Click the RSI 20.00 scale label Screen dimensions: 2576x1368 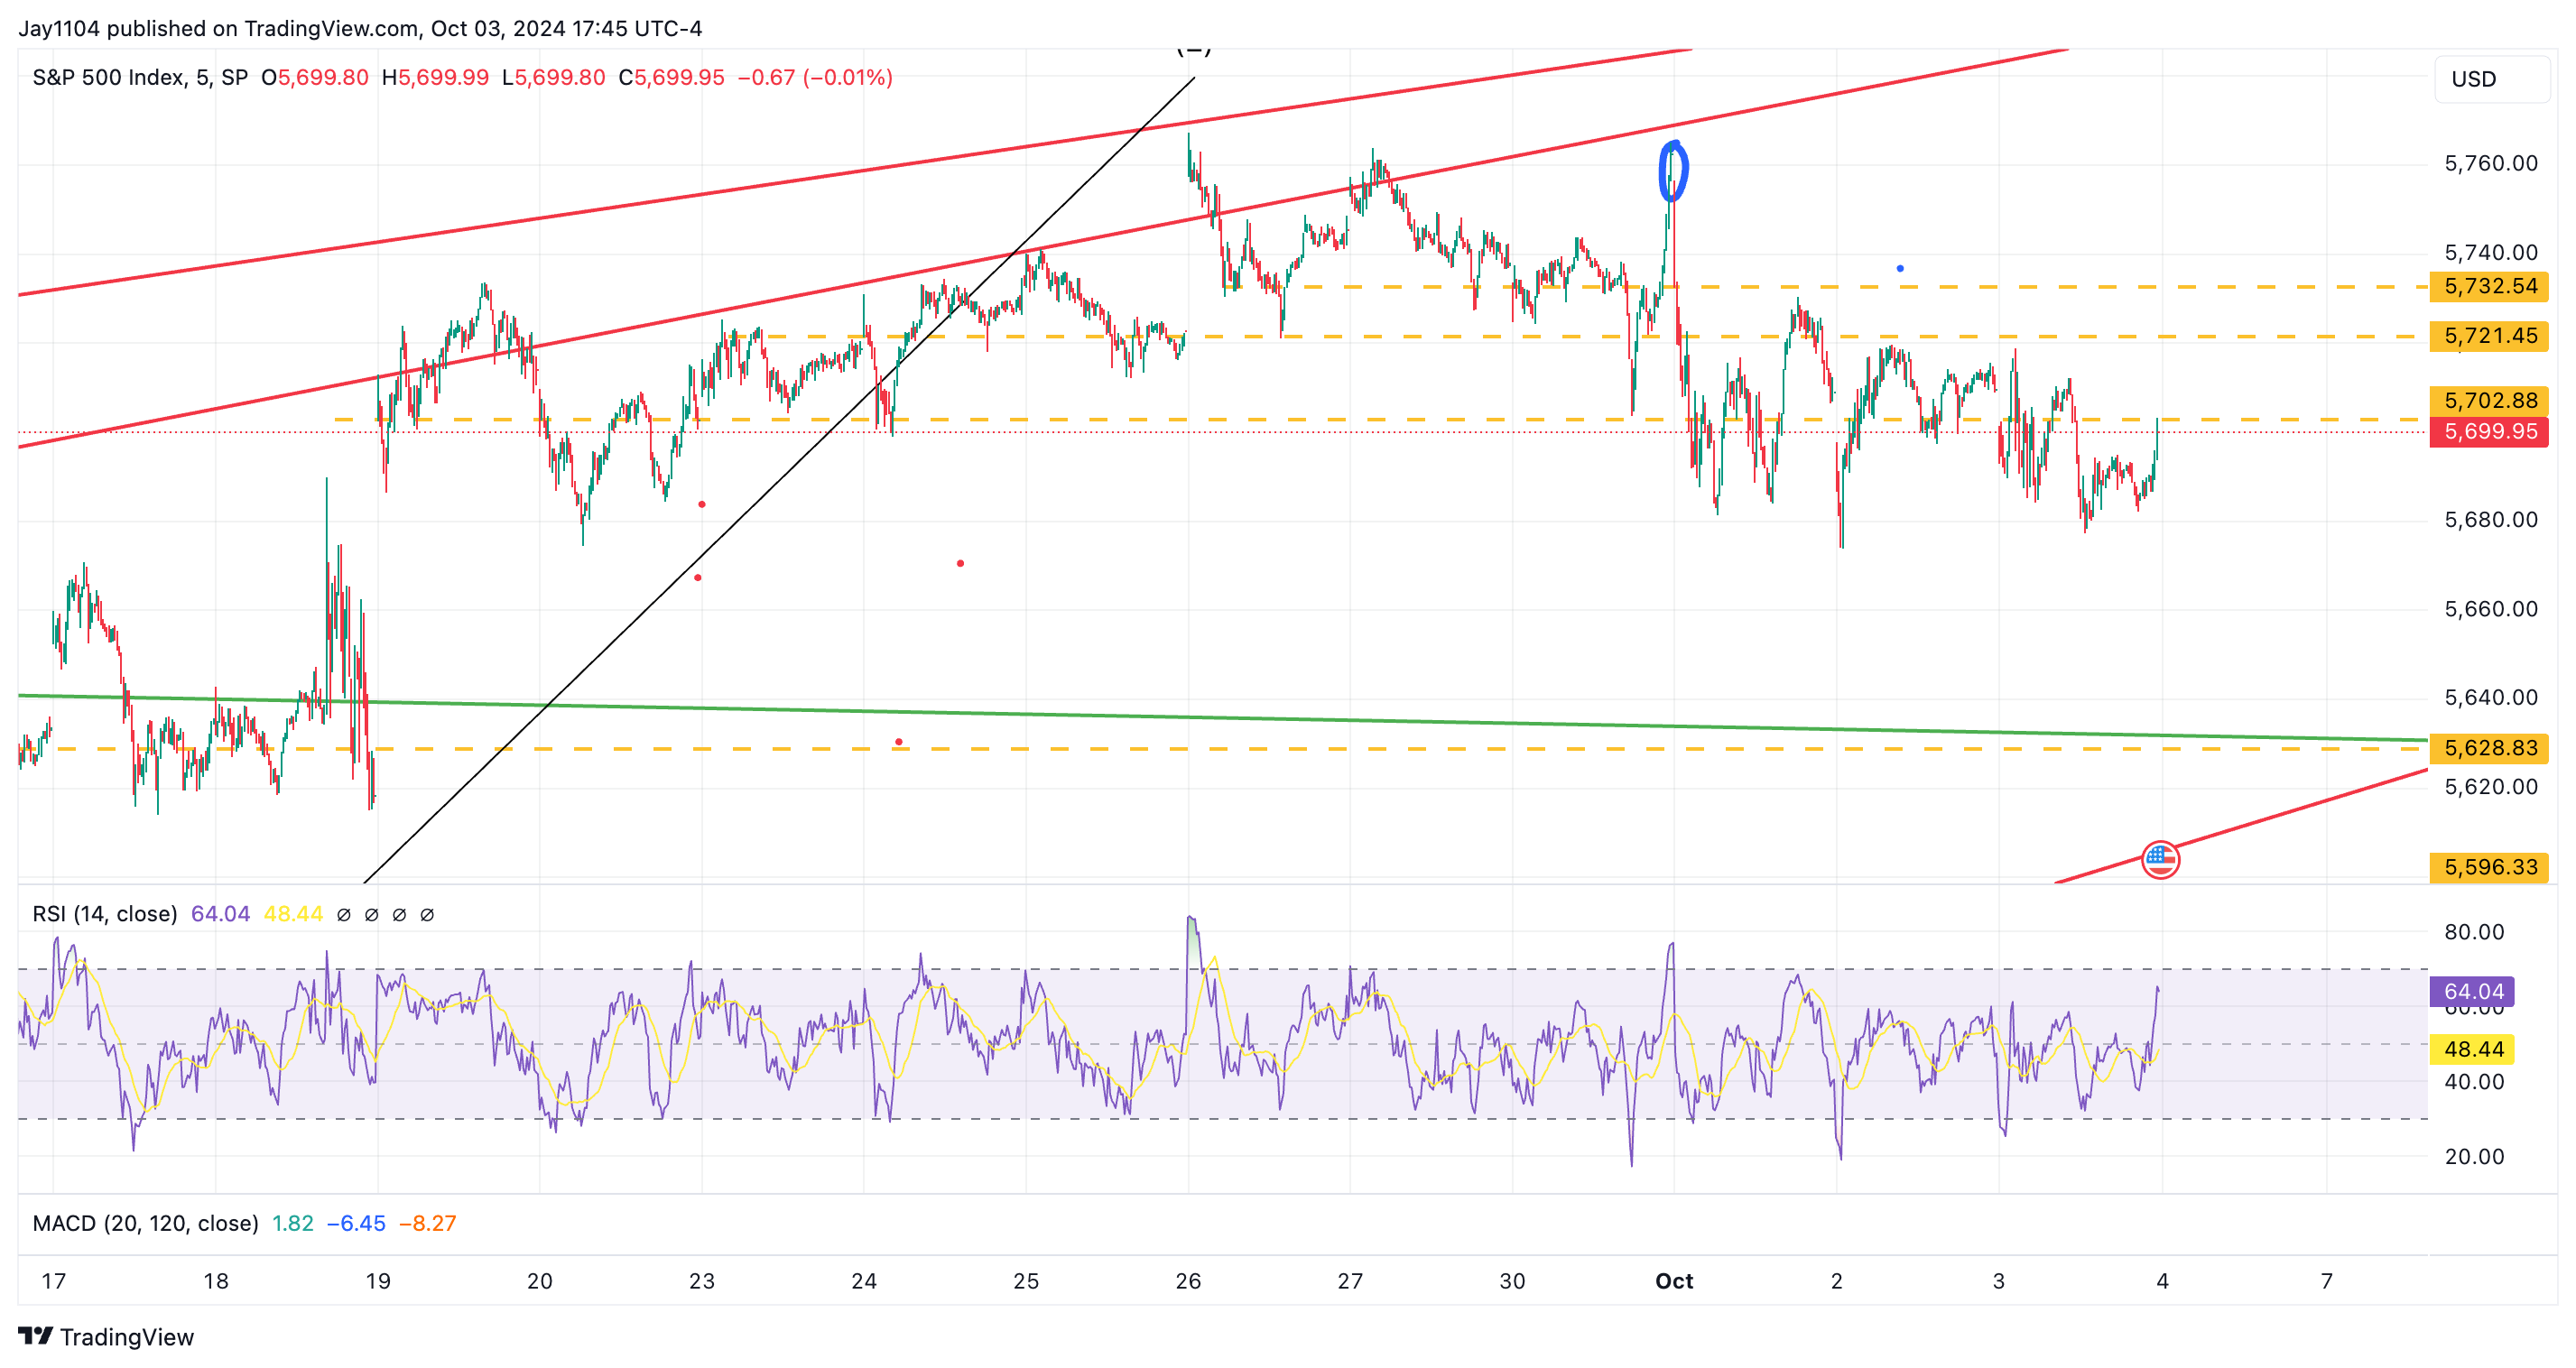click(x=2474, y=1157)
